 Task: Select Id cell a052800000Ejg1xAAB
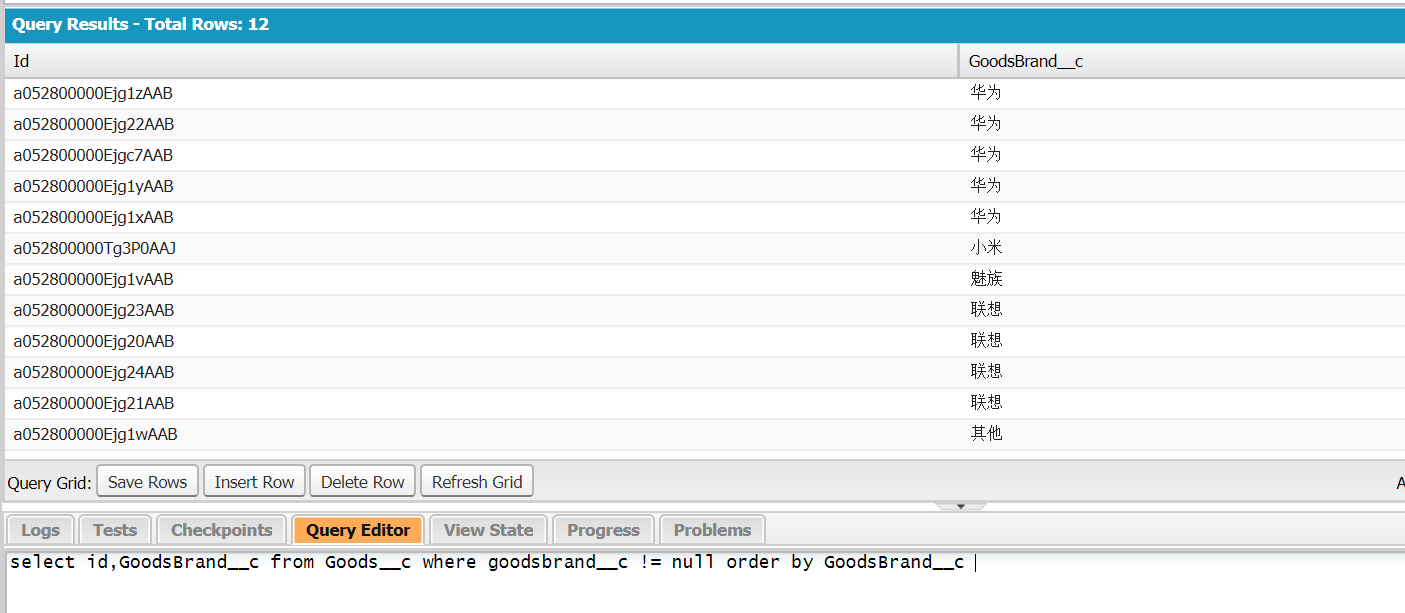[481, 217]
